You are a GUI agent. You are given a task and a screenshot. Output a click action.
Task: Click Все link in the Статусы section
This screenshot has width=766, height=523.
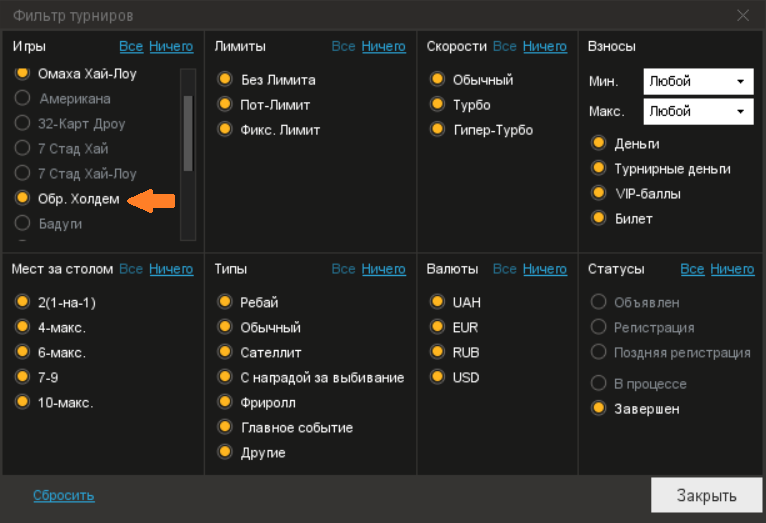tap(692, 269)
